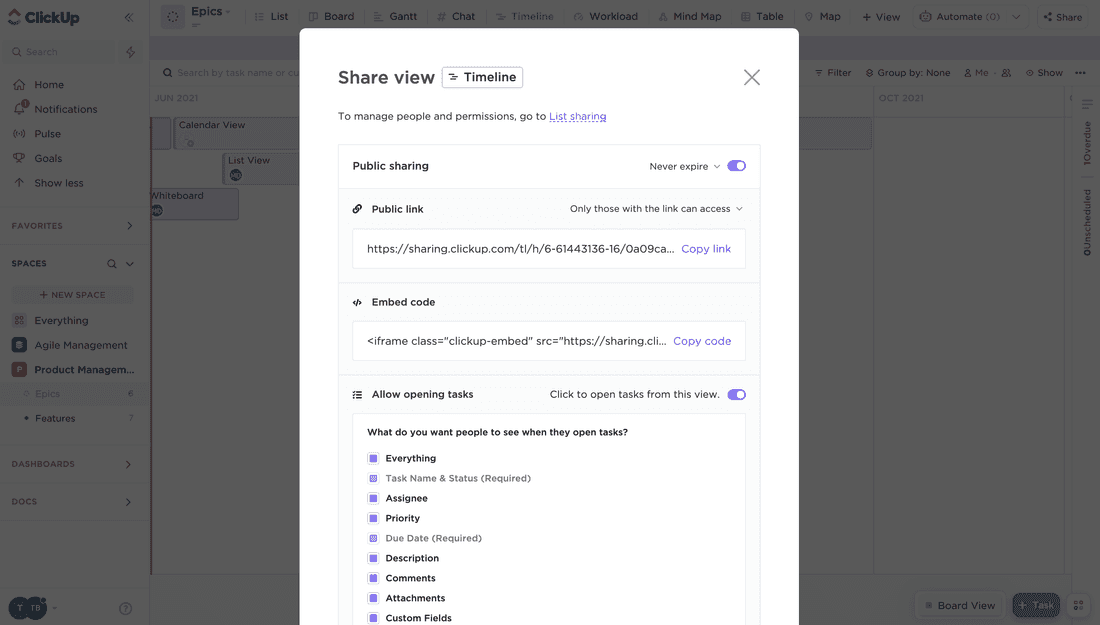Click the help question mark icon
Screen dimensions: 1100x625
[126, 608]
